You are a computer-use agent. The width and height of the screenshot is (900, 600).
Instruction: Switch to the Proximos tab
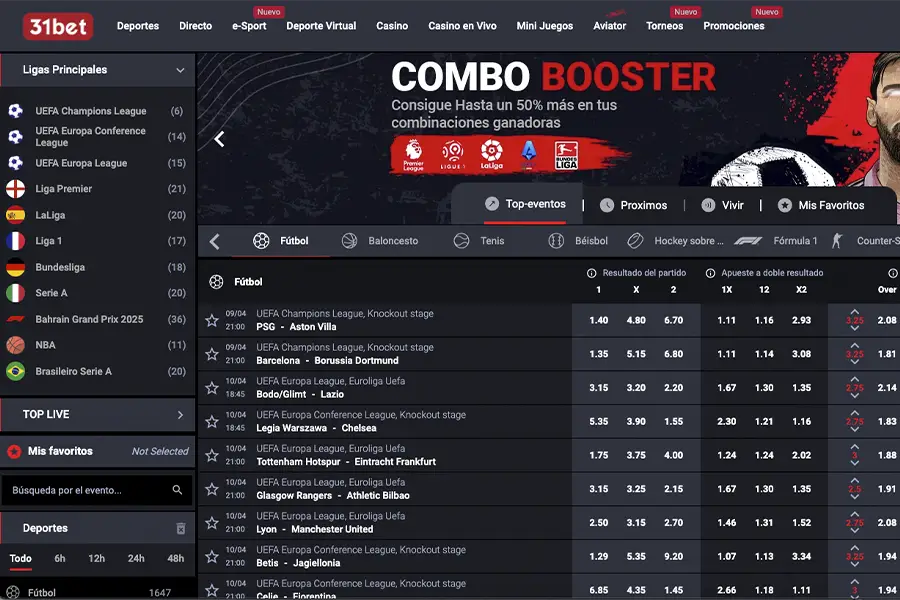click(634, 206)
